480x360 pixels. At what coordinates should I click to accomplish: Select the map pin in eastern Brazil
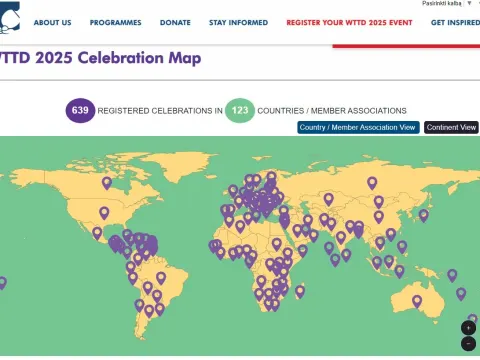tap(161, 278)
